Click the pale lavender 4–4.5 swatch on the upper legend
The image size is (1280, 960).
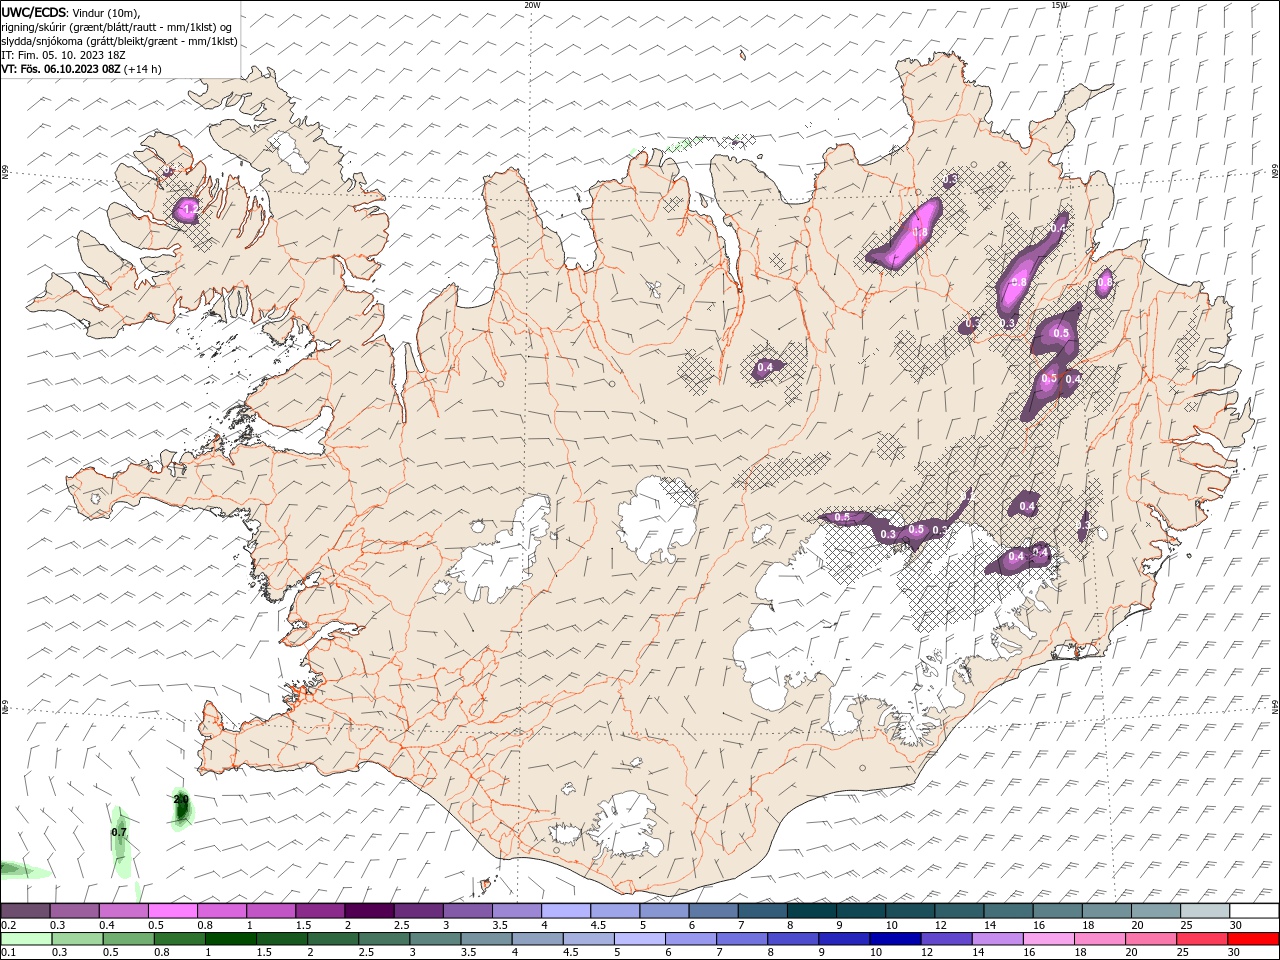(x=566, y=911)
